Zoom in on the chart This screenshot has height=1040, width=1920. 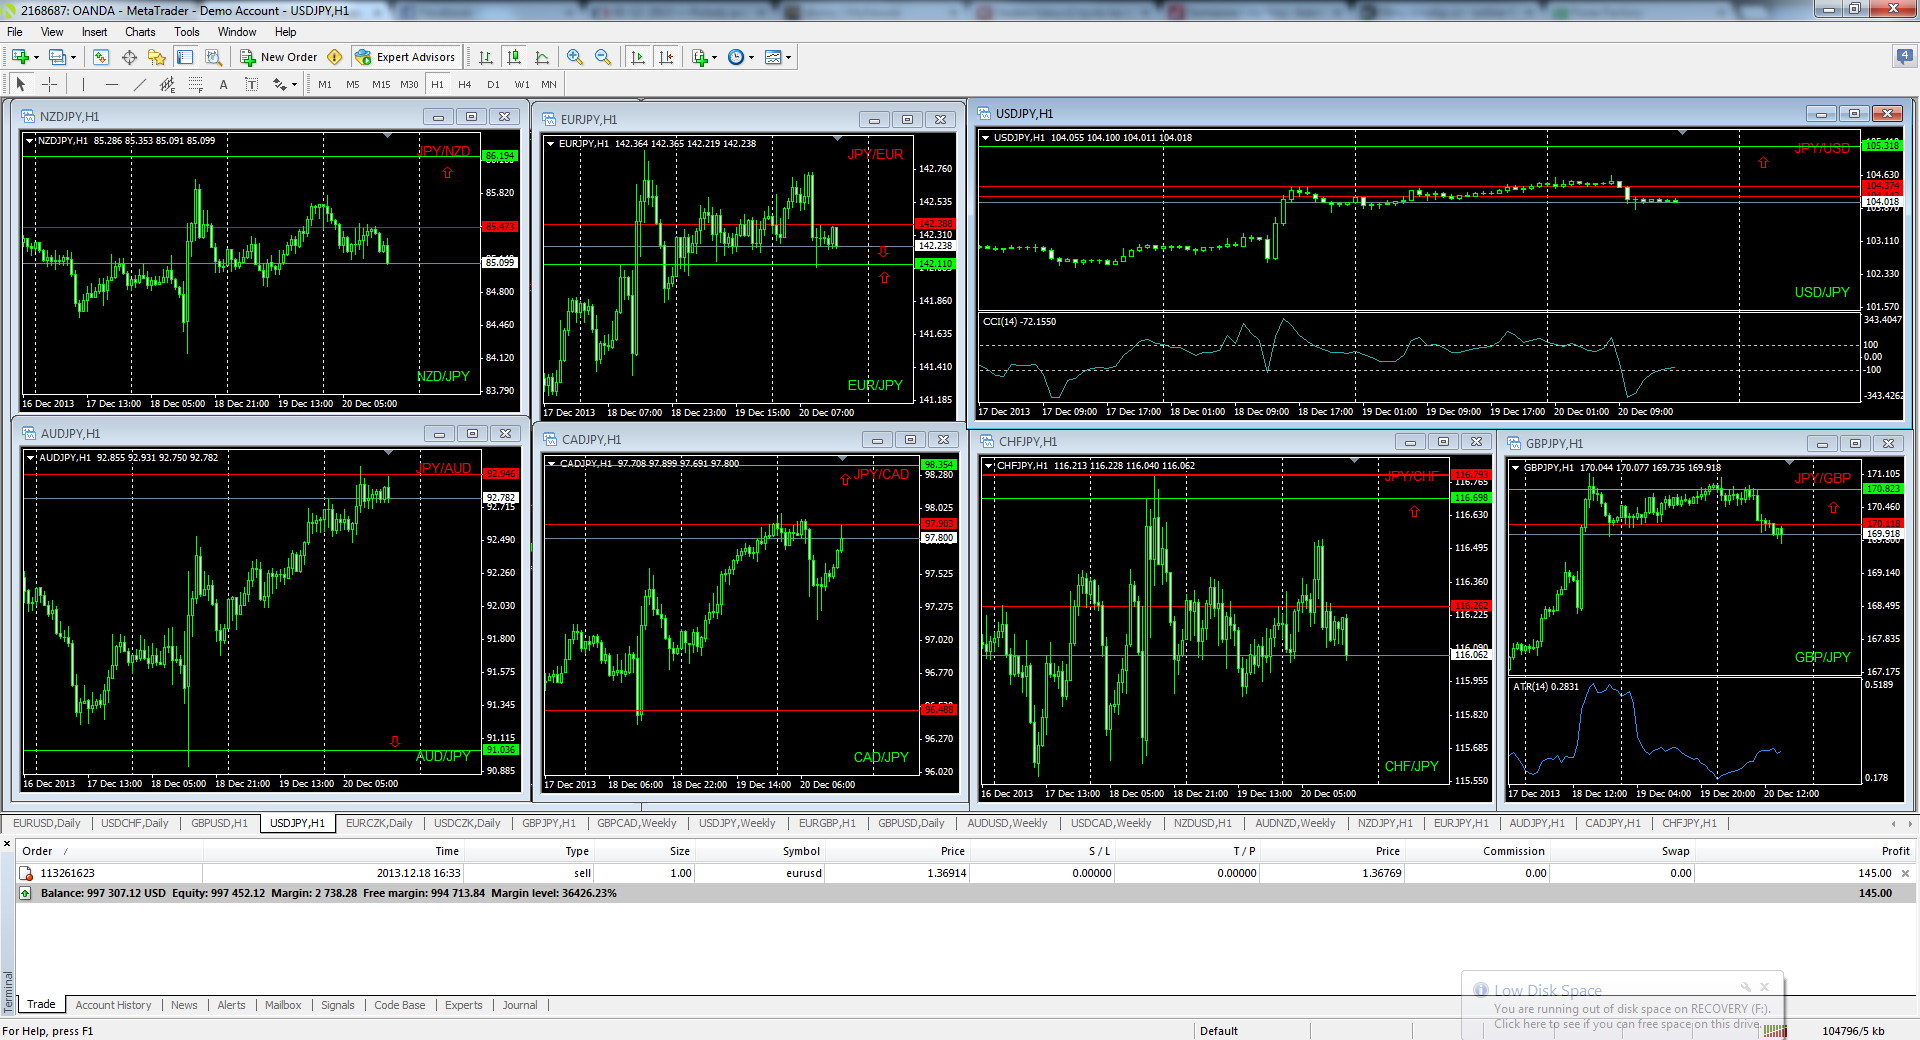(575, 57)
